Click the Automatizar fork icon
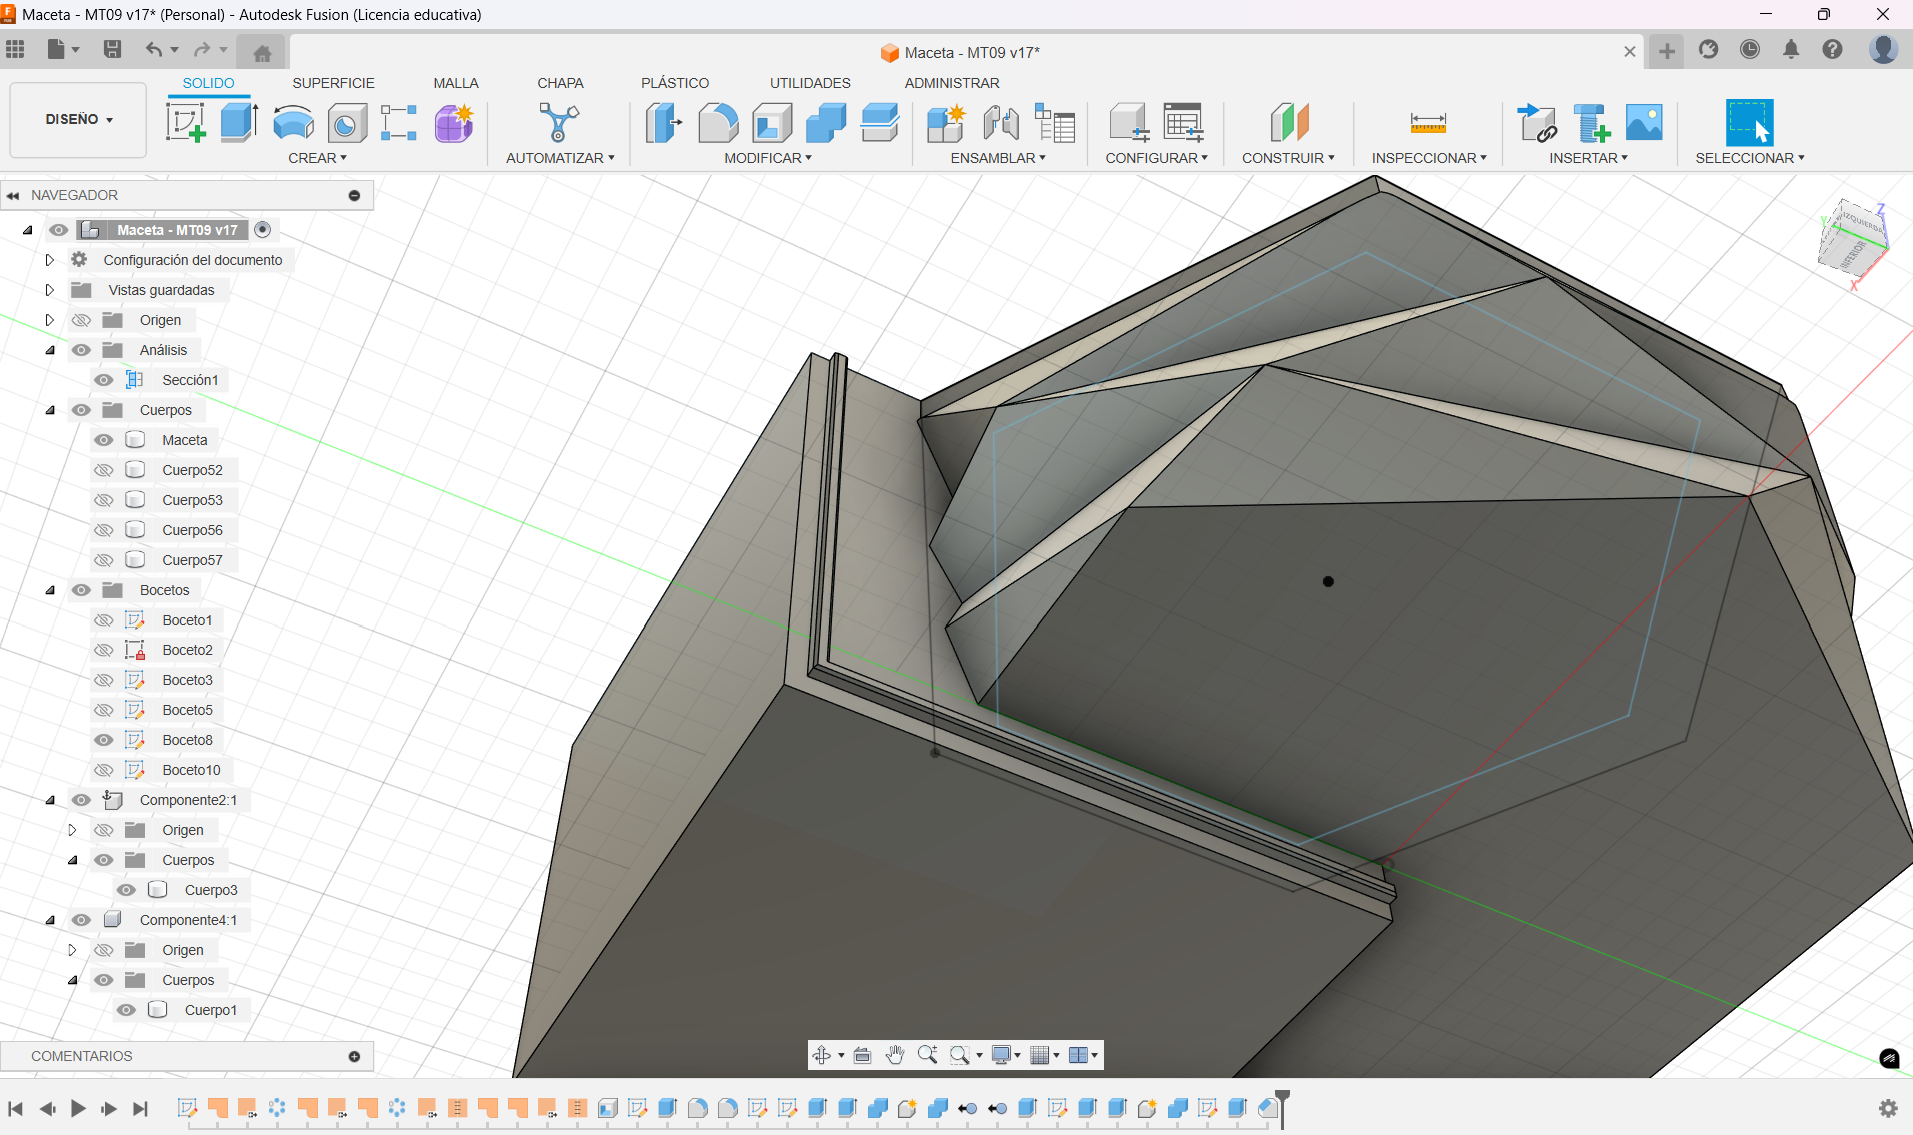 coord(559,123)
